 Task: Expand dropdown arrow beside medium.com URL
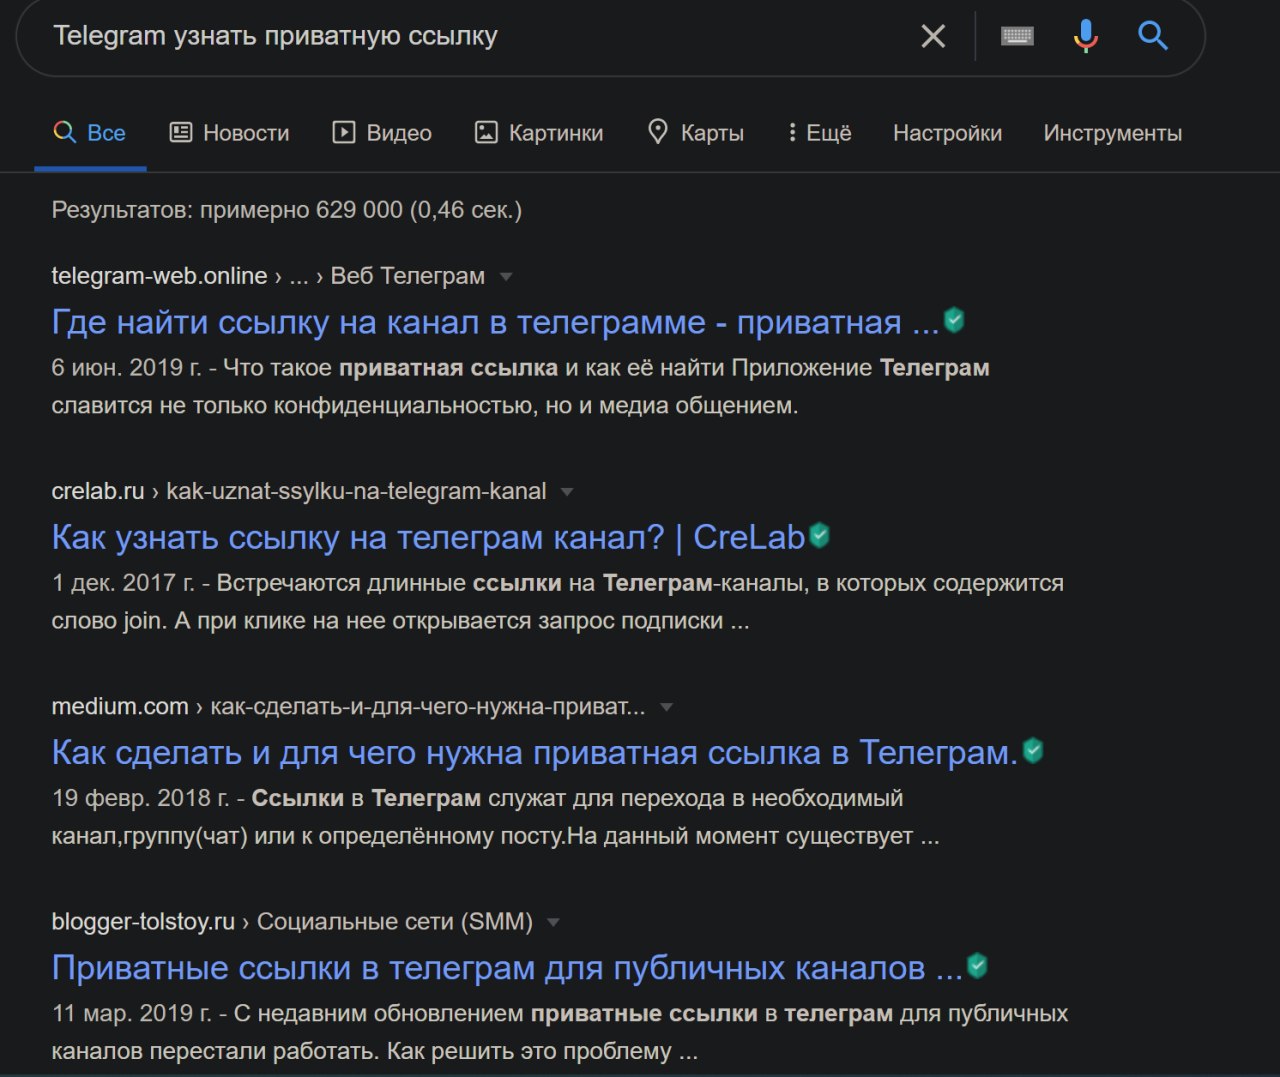[x=666, y=707]
